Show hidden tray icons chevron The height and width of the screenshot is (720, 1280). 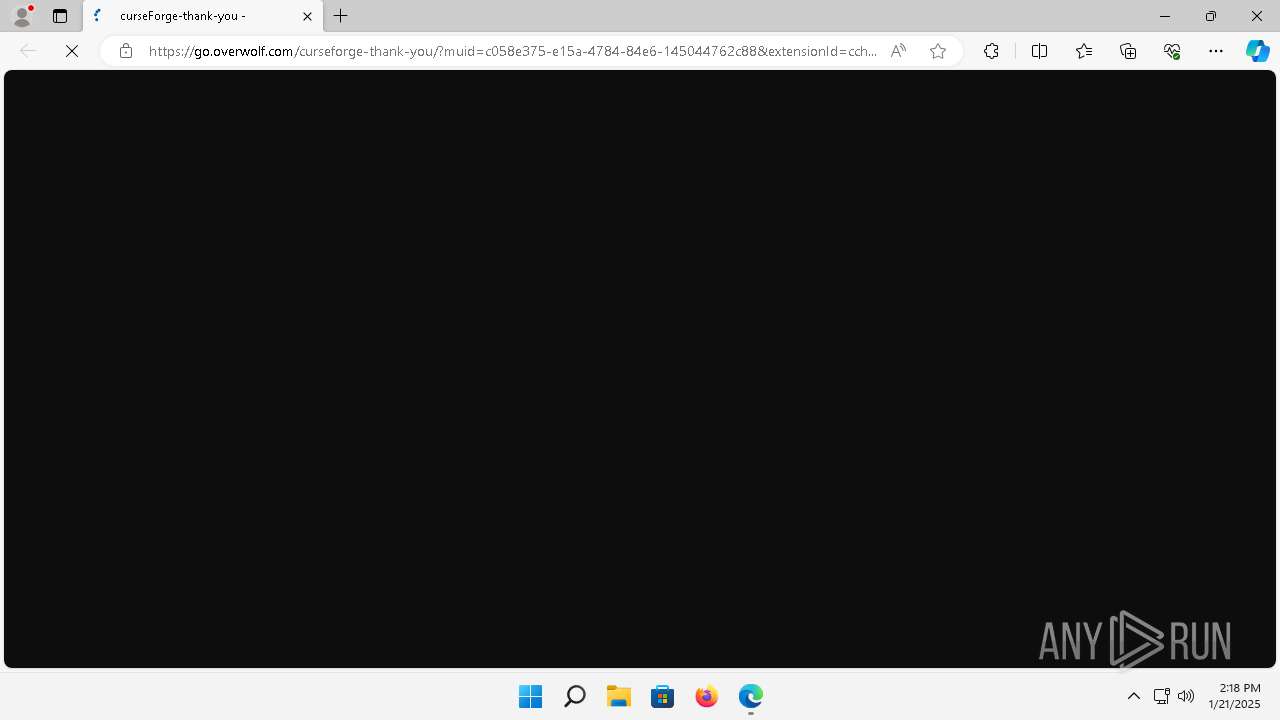(x=1133, y=696)
